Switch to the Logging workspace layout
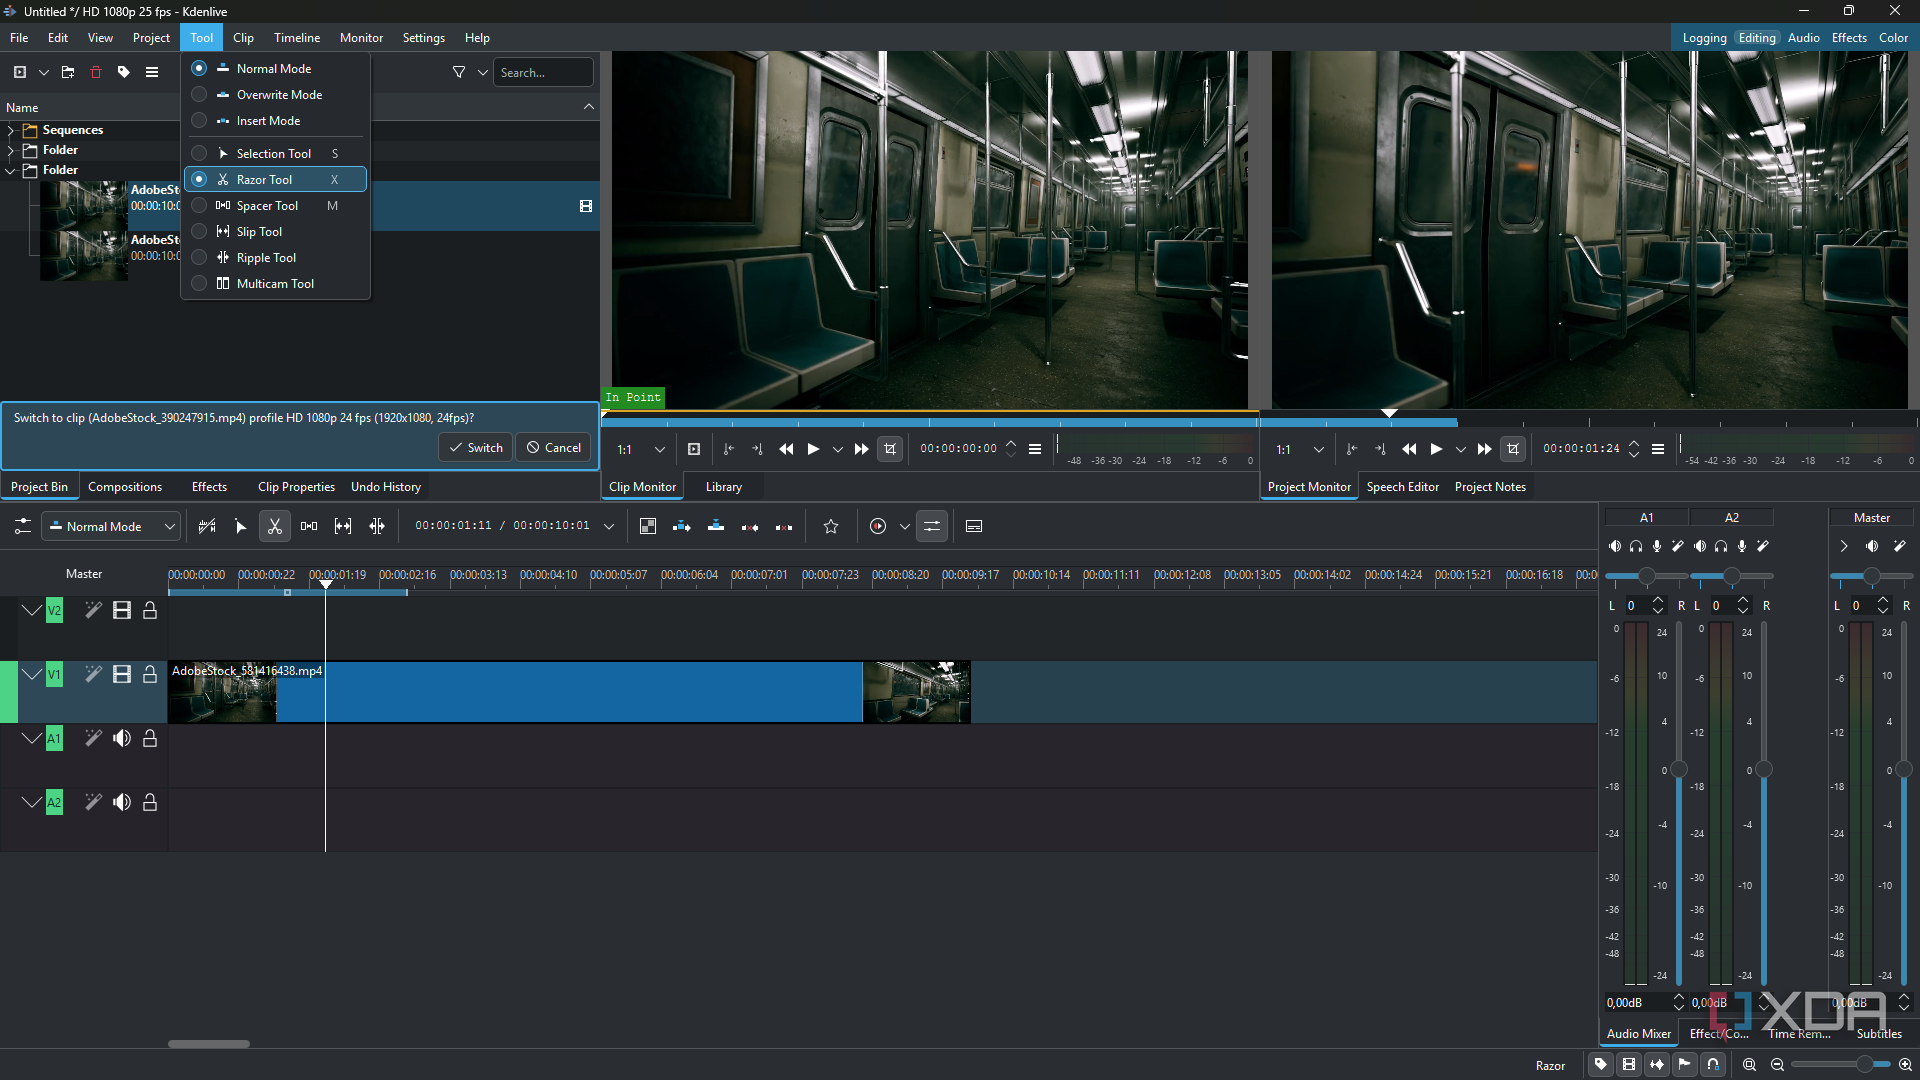This screenshot has width=1920, height=1080. pyautogui.click(x=1704, y=38)
